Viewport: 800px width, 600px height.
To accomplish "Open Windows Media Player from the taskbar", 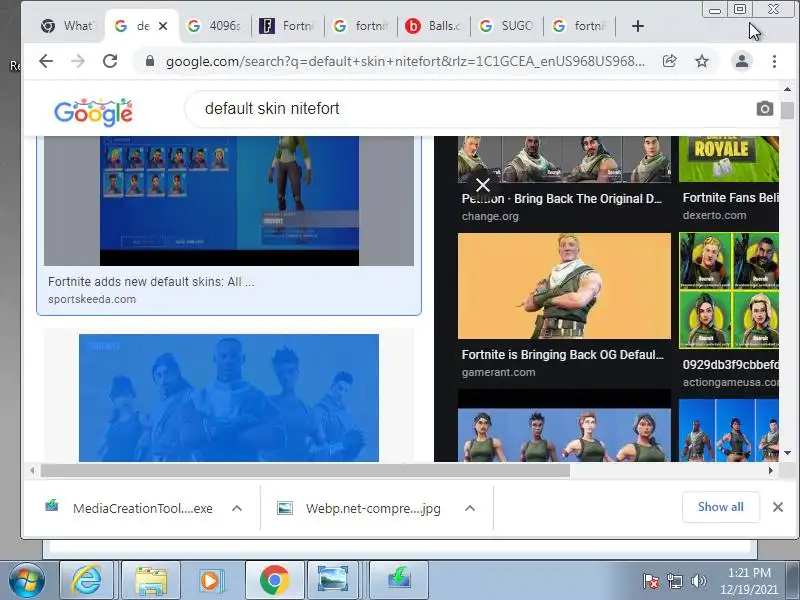I will [211, 580].
